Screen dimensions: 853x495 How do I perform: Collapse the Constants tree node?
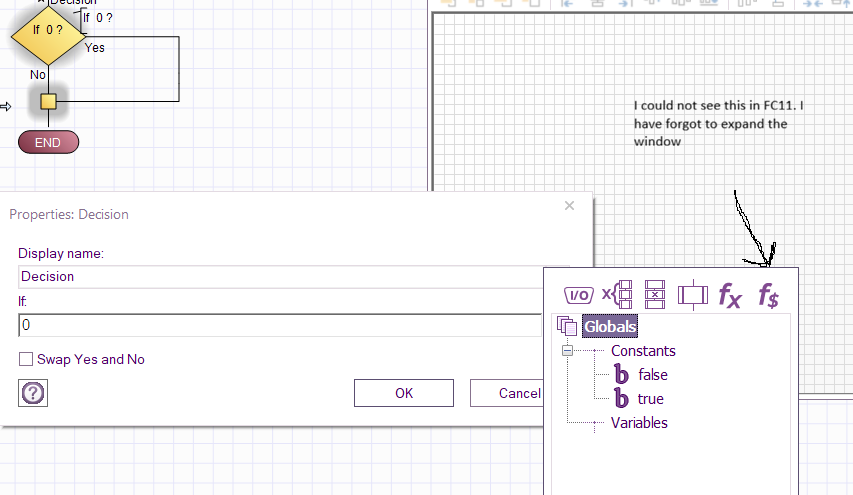coord(567,351)
